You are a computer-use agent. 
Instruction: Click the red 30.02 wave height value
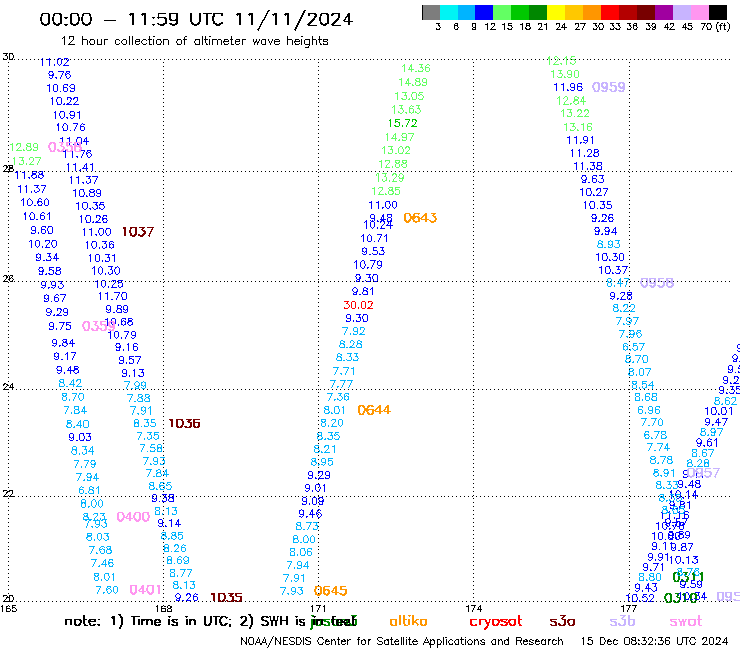(358, 305)
